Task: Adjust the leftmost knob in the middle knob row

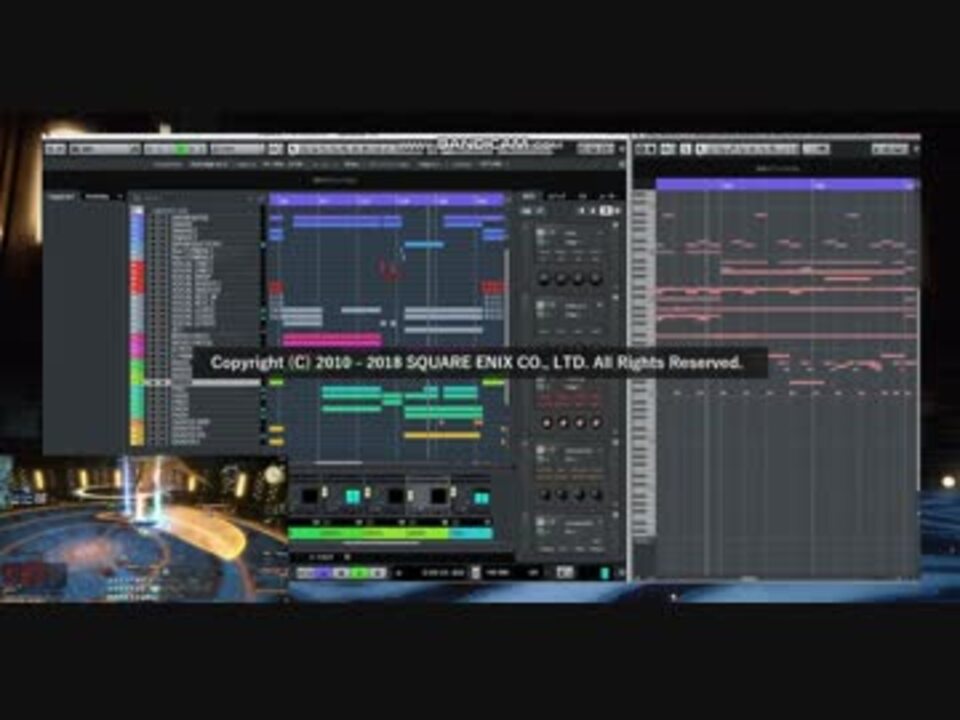Action: tap(546, 422)
